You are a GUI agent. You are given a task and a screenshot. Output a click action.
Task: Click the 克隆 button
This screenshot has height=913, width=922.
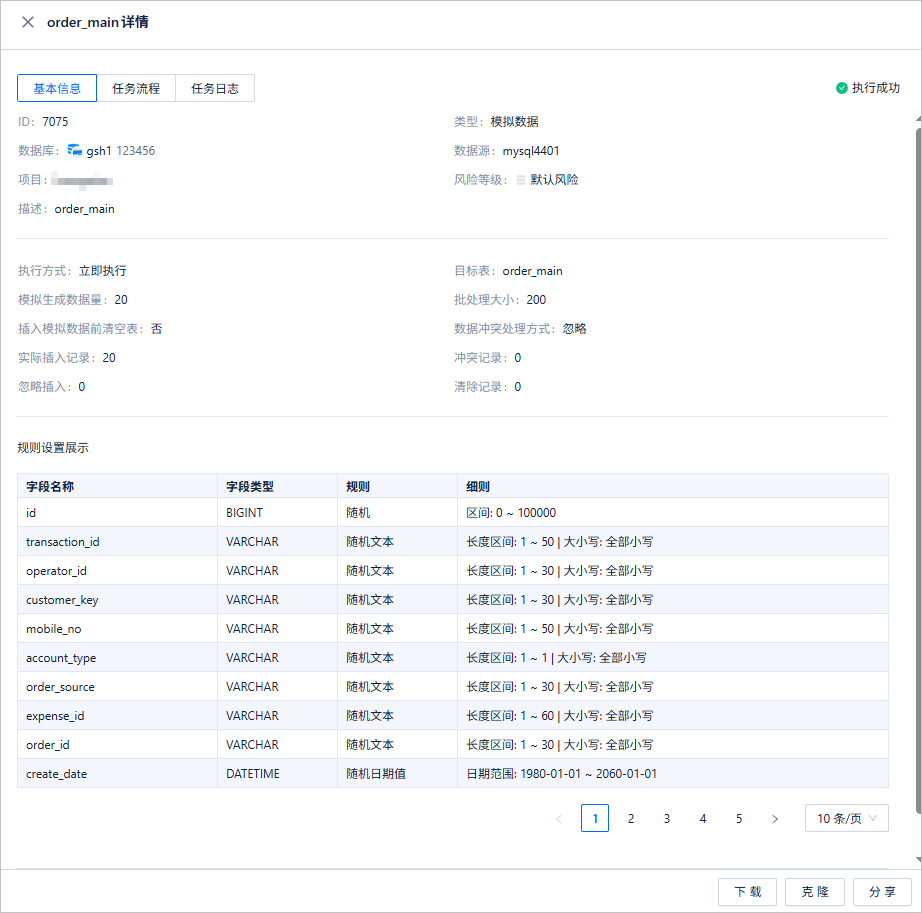815,892
